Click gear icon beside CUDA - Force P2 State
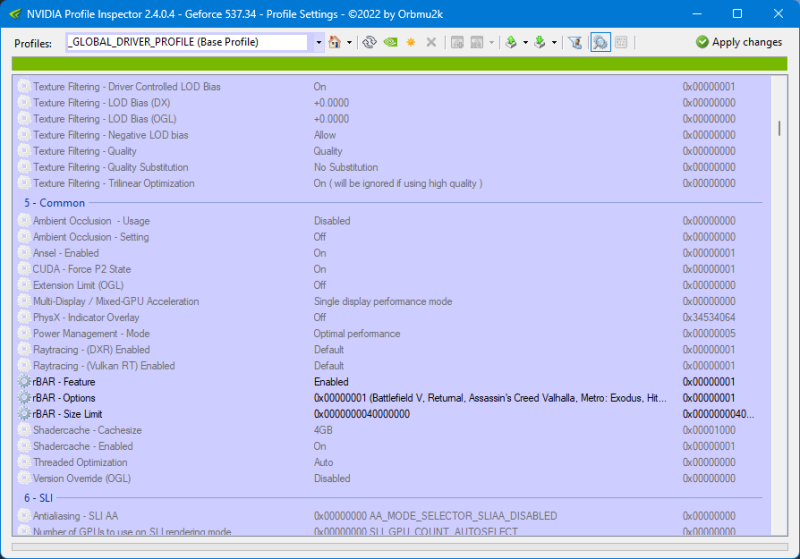 point(24,269)
